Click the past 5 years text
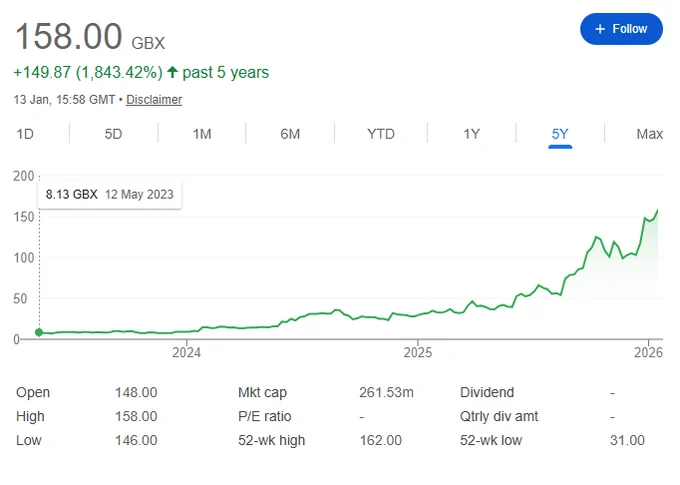The image size is (680, 485). pyautogui.click(x=226, y=72)
